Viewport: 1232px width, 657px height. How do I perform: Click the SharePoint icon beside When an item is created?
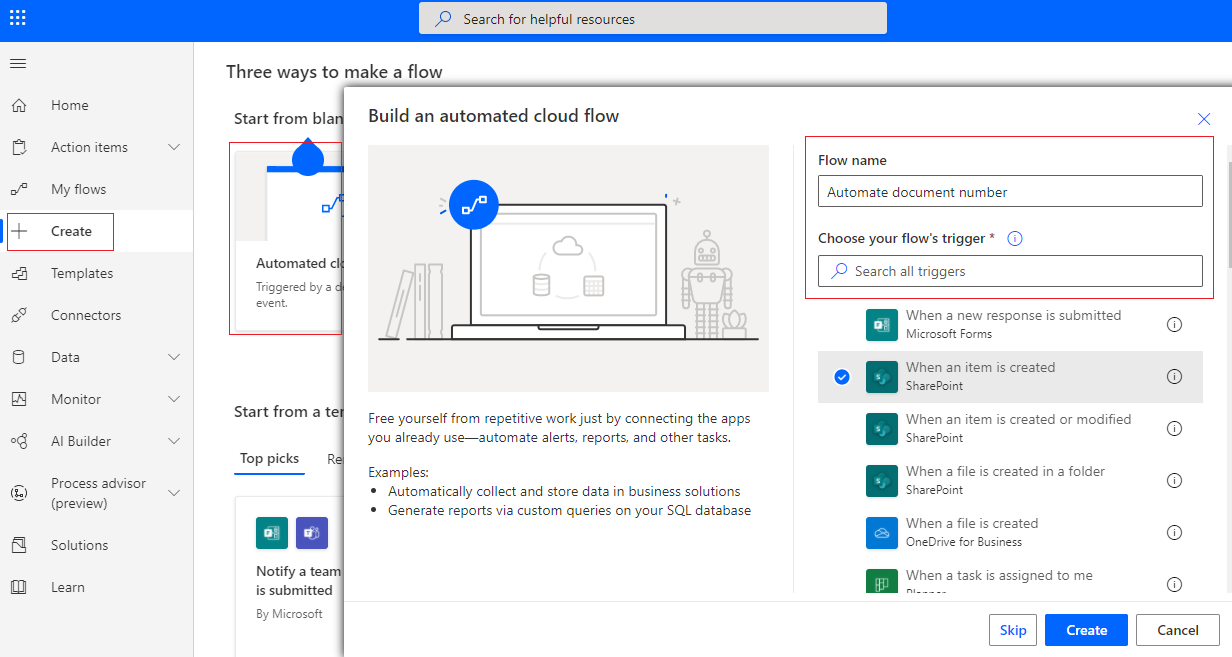[x=881, y=377]
